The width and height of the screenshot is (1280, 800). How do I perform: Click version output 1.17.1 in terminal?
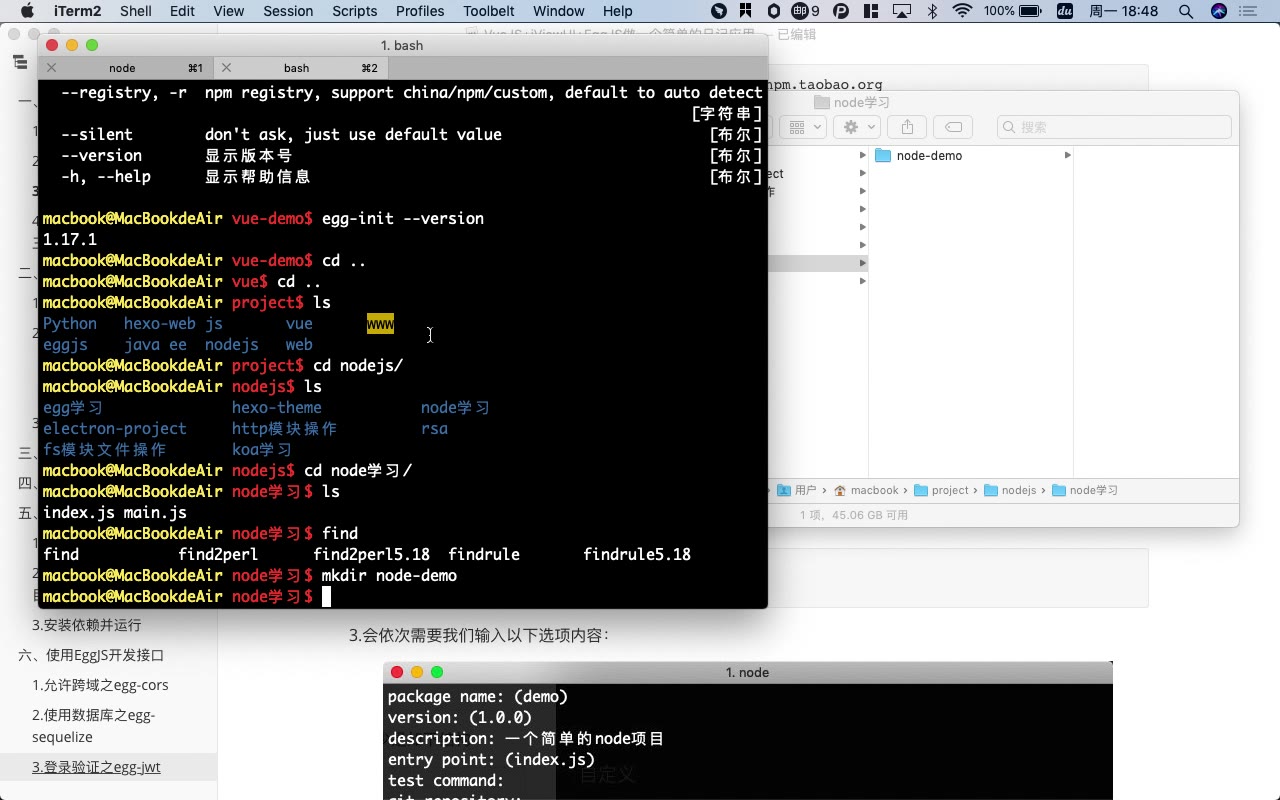70,240
